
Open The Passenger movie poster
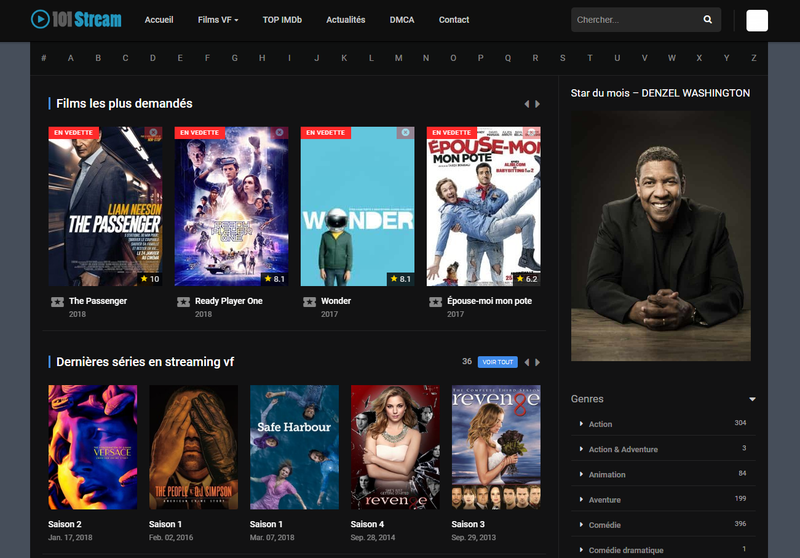coord(106,206)
